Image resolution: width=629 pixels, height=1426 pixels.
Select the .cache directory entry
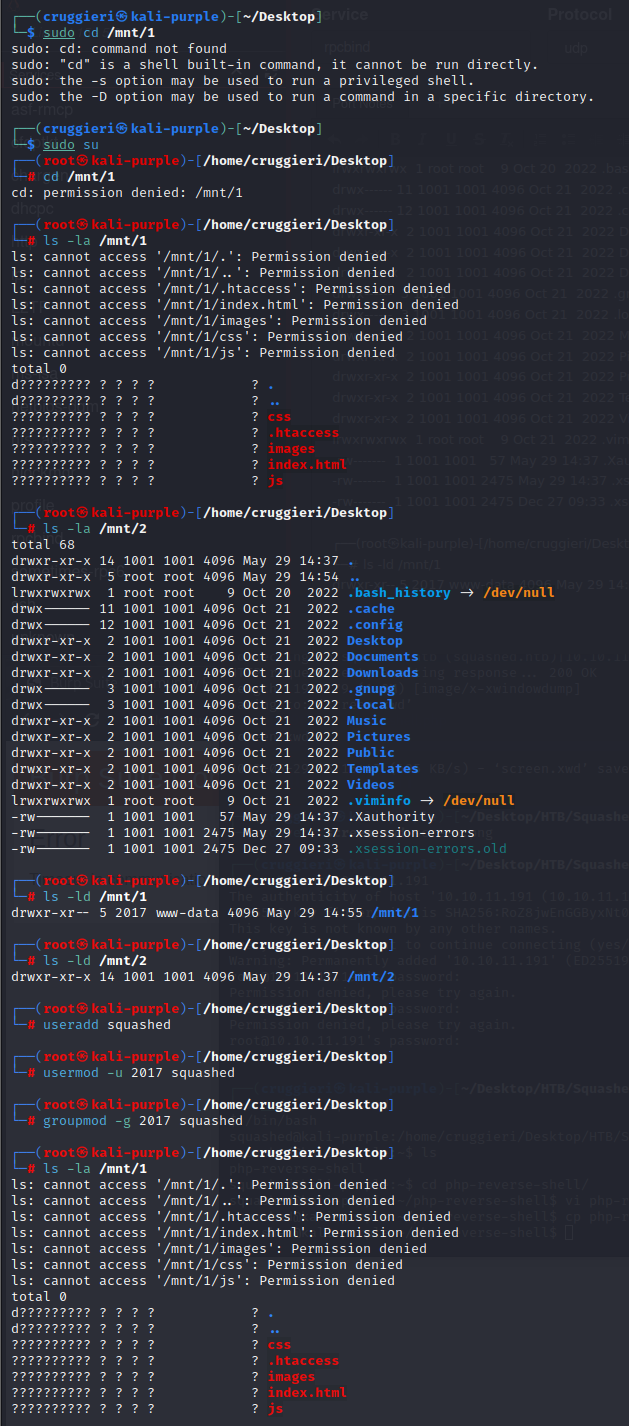(x=371, y=609)
